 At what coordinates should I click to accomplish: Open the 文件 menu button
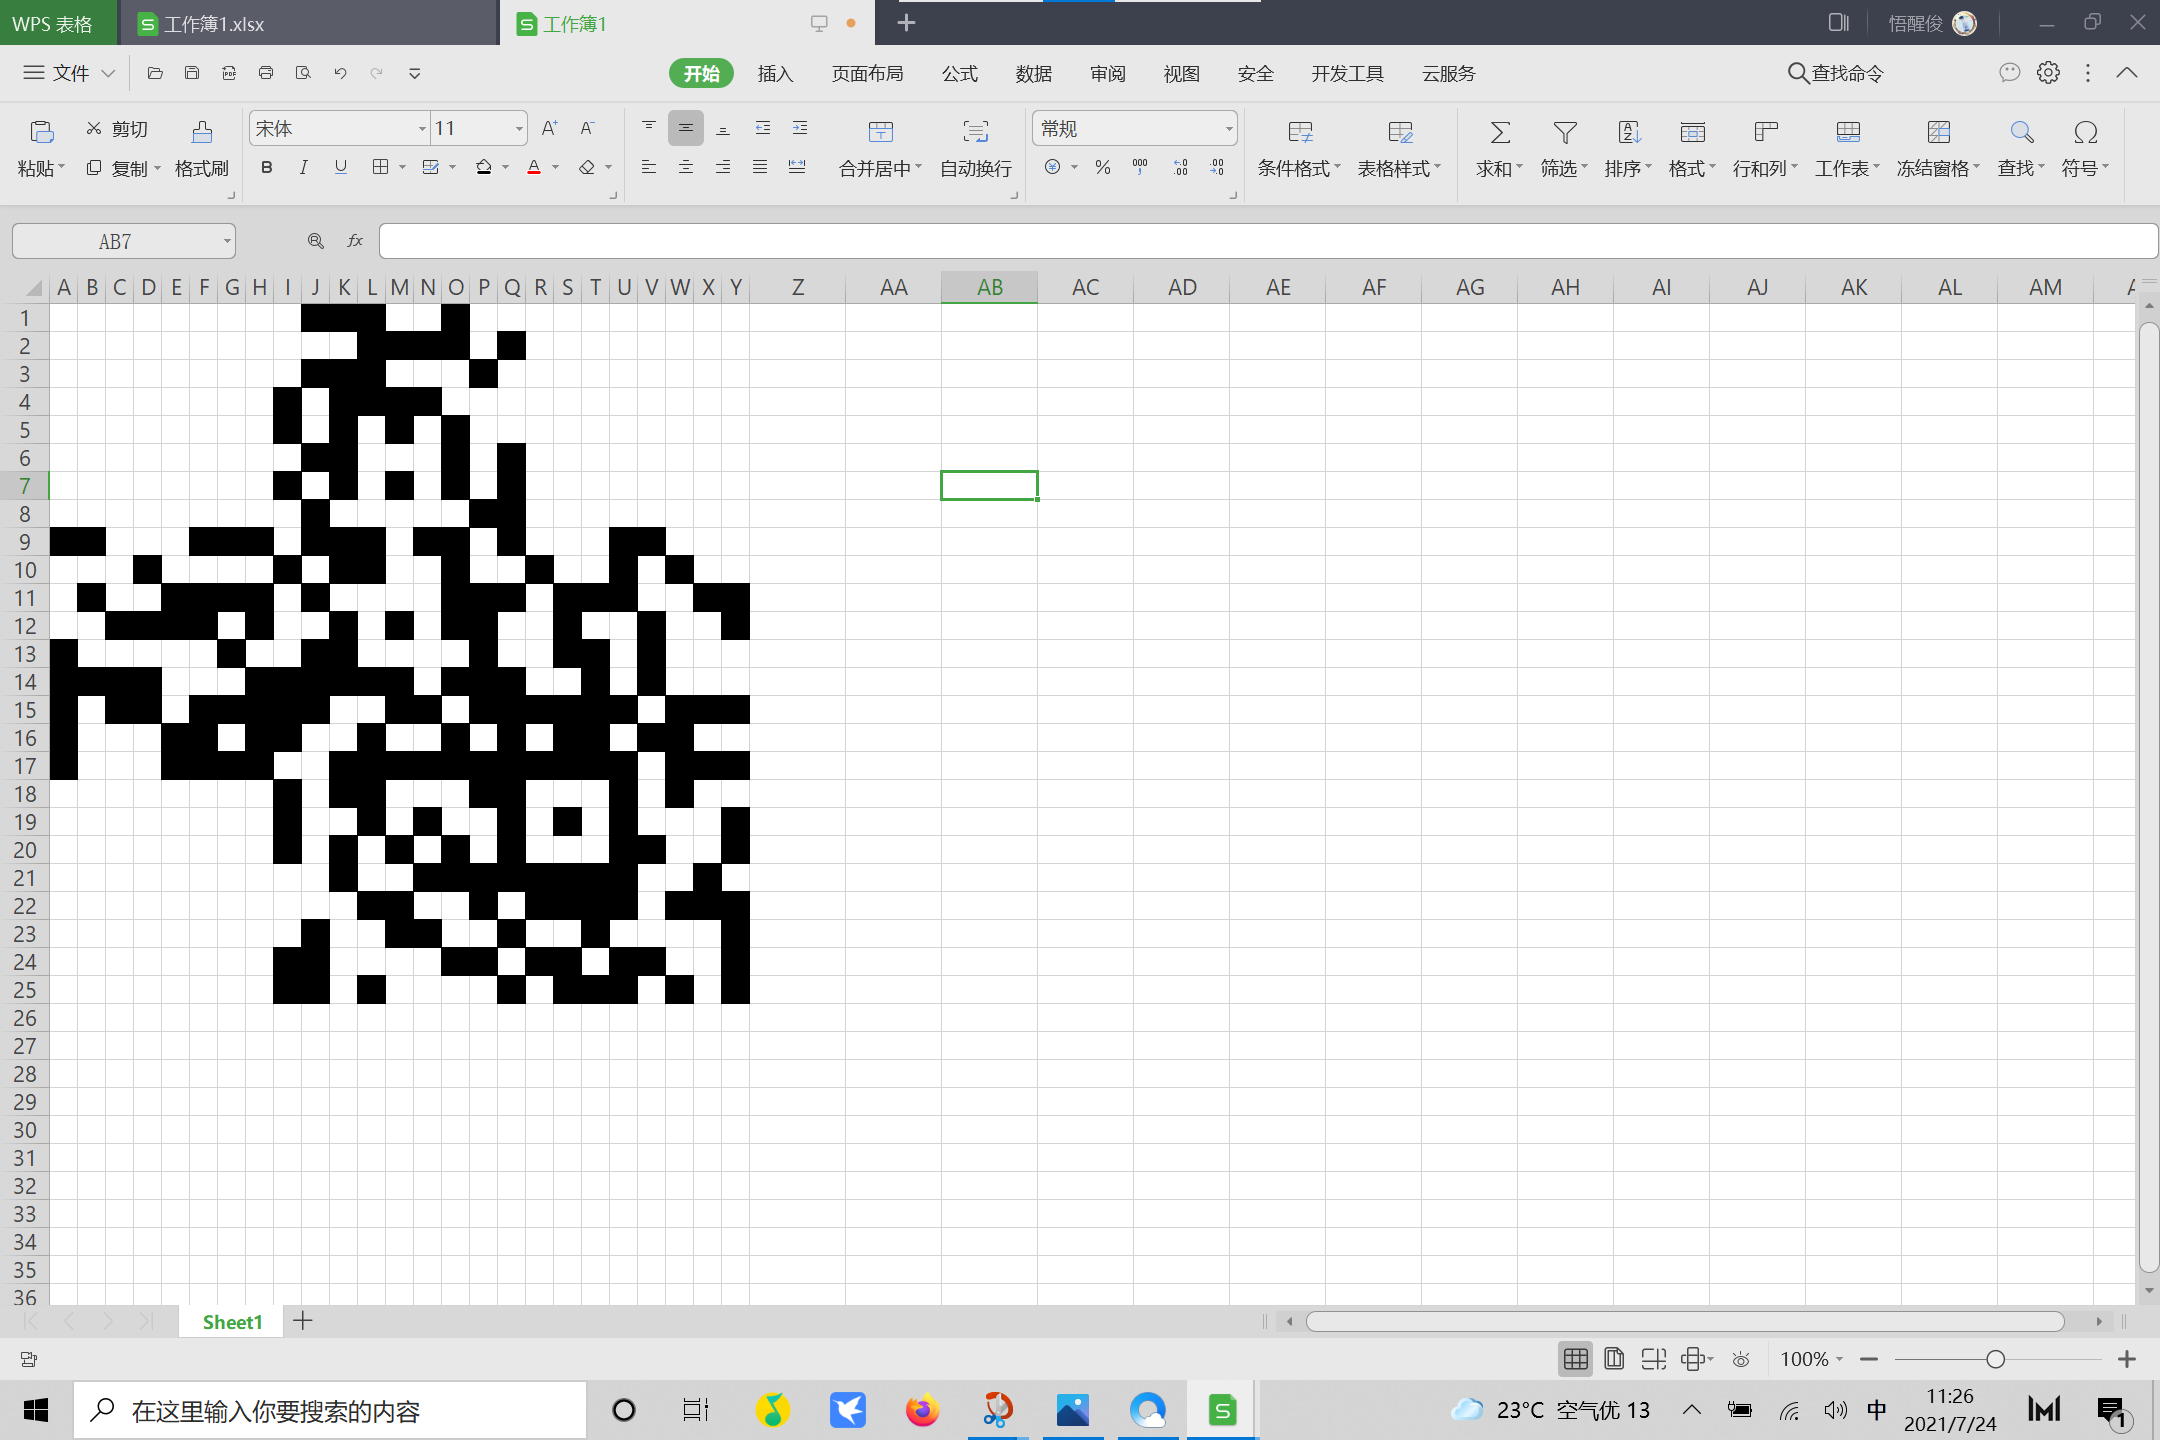point(69,73)
